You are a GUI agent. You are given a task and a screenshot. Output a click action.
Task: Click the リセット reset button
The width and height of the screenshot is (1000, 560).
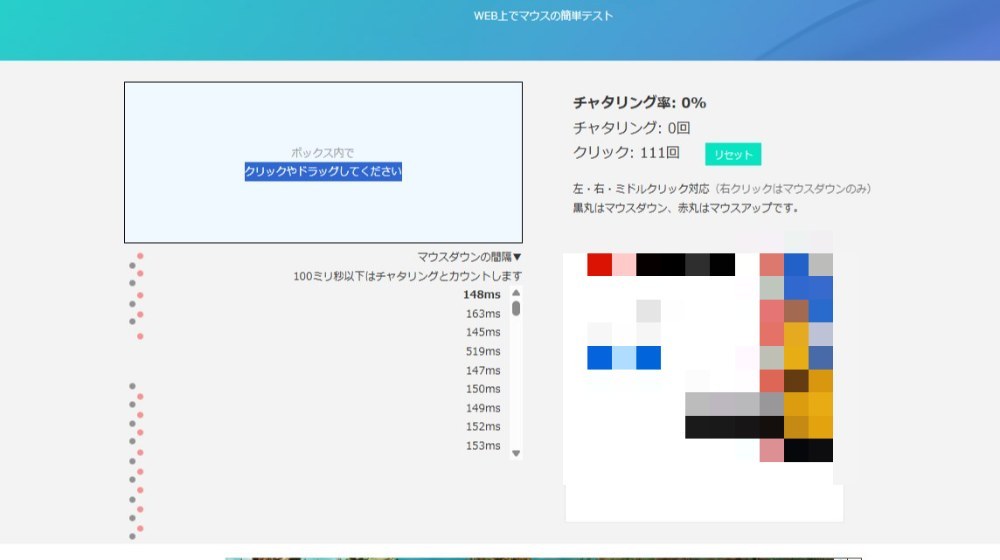733,154
